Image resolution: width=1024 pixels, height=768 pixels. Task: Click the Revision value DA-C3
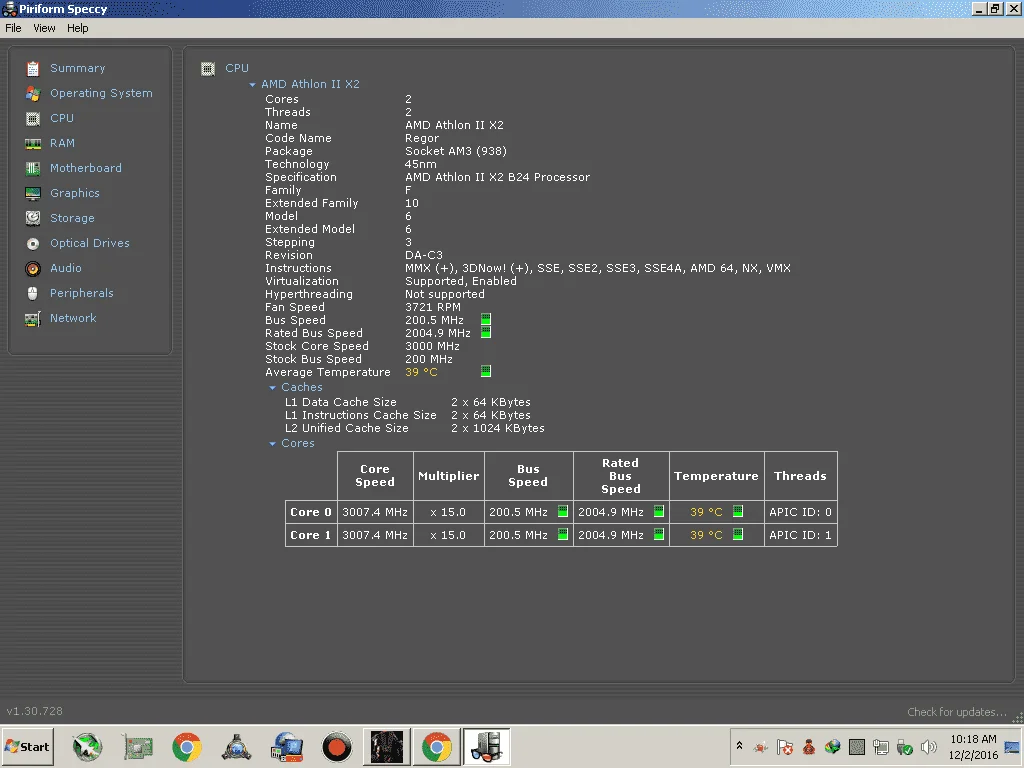[x=424, y=255]
